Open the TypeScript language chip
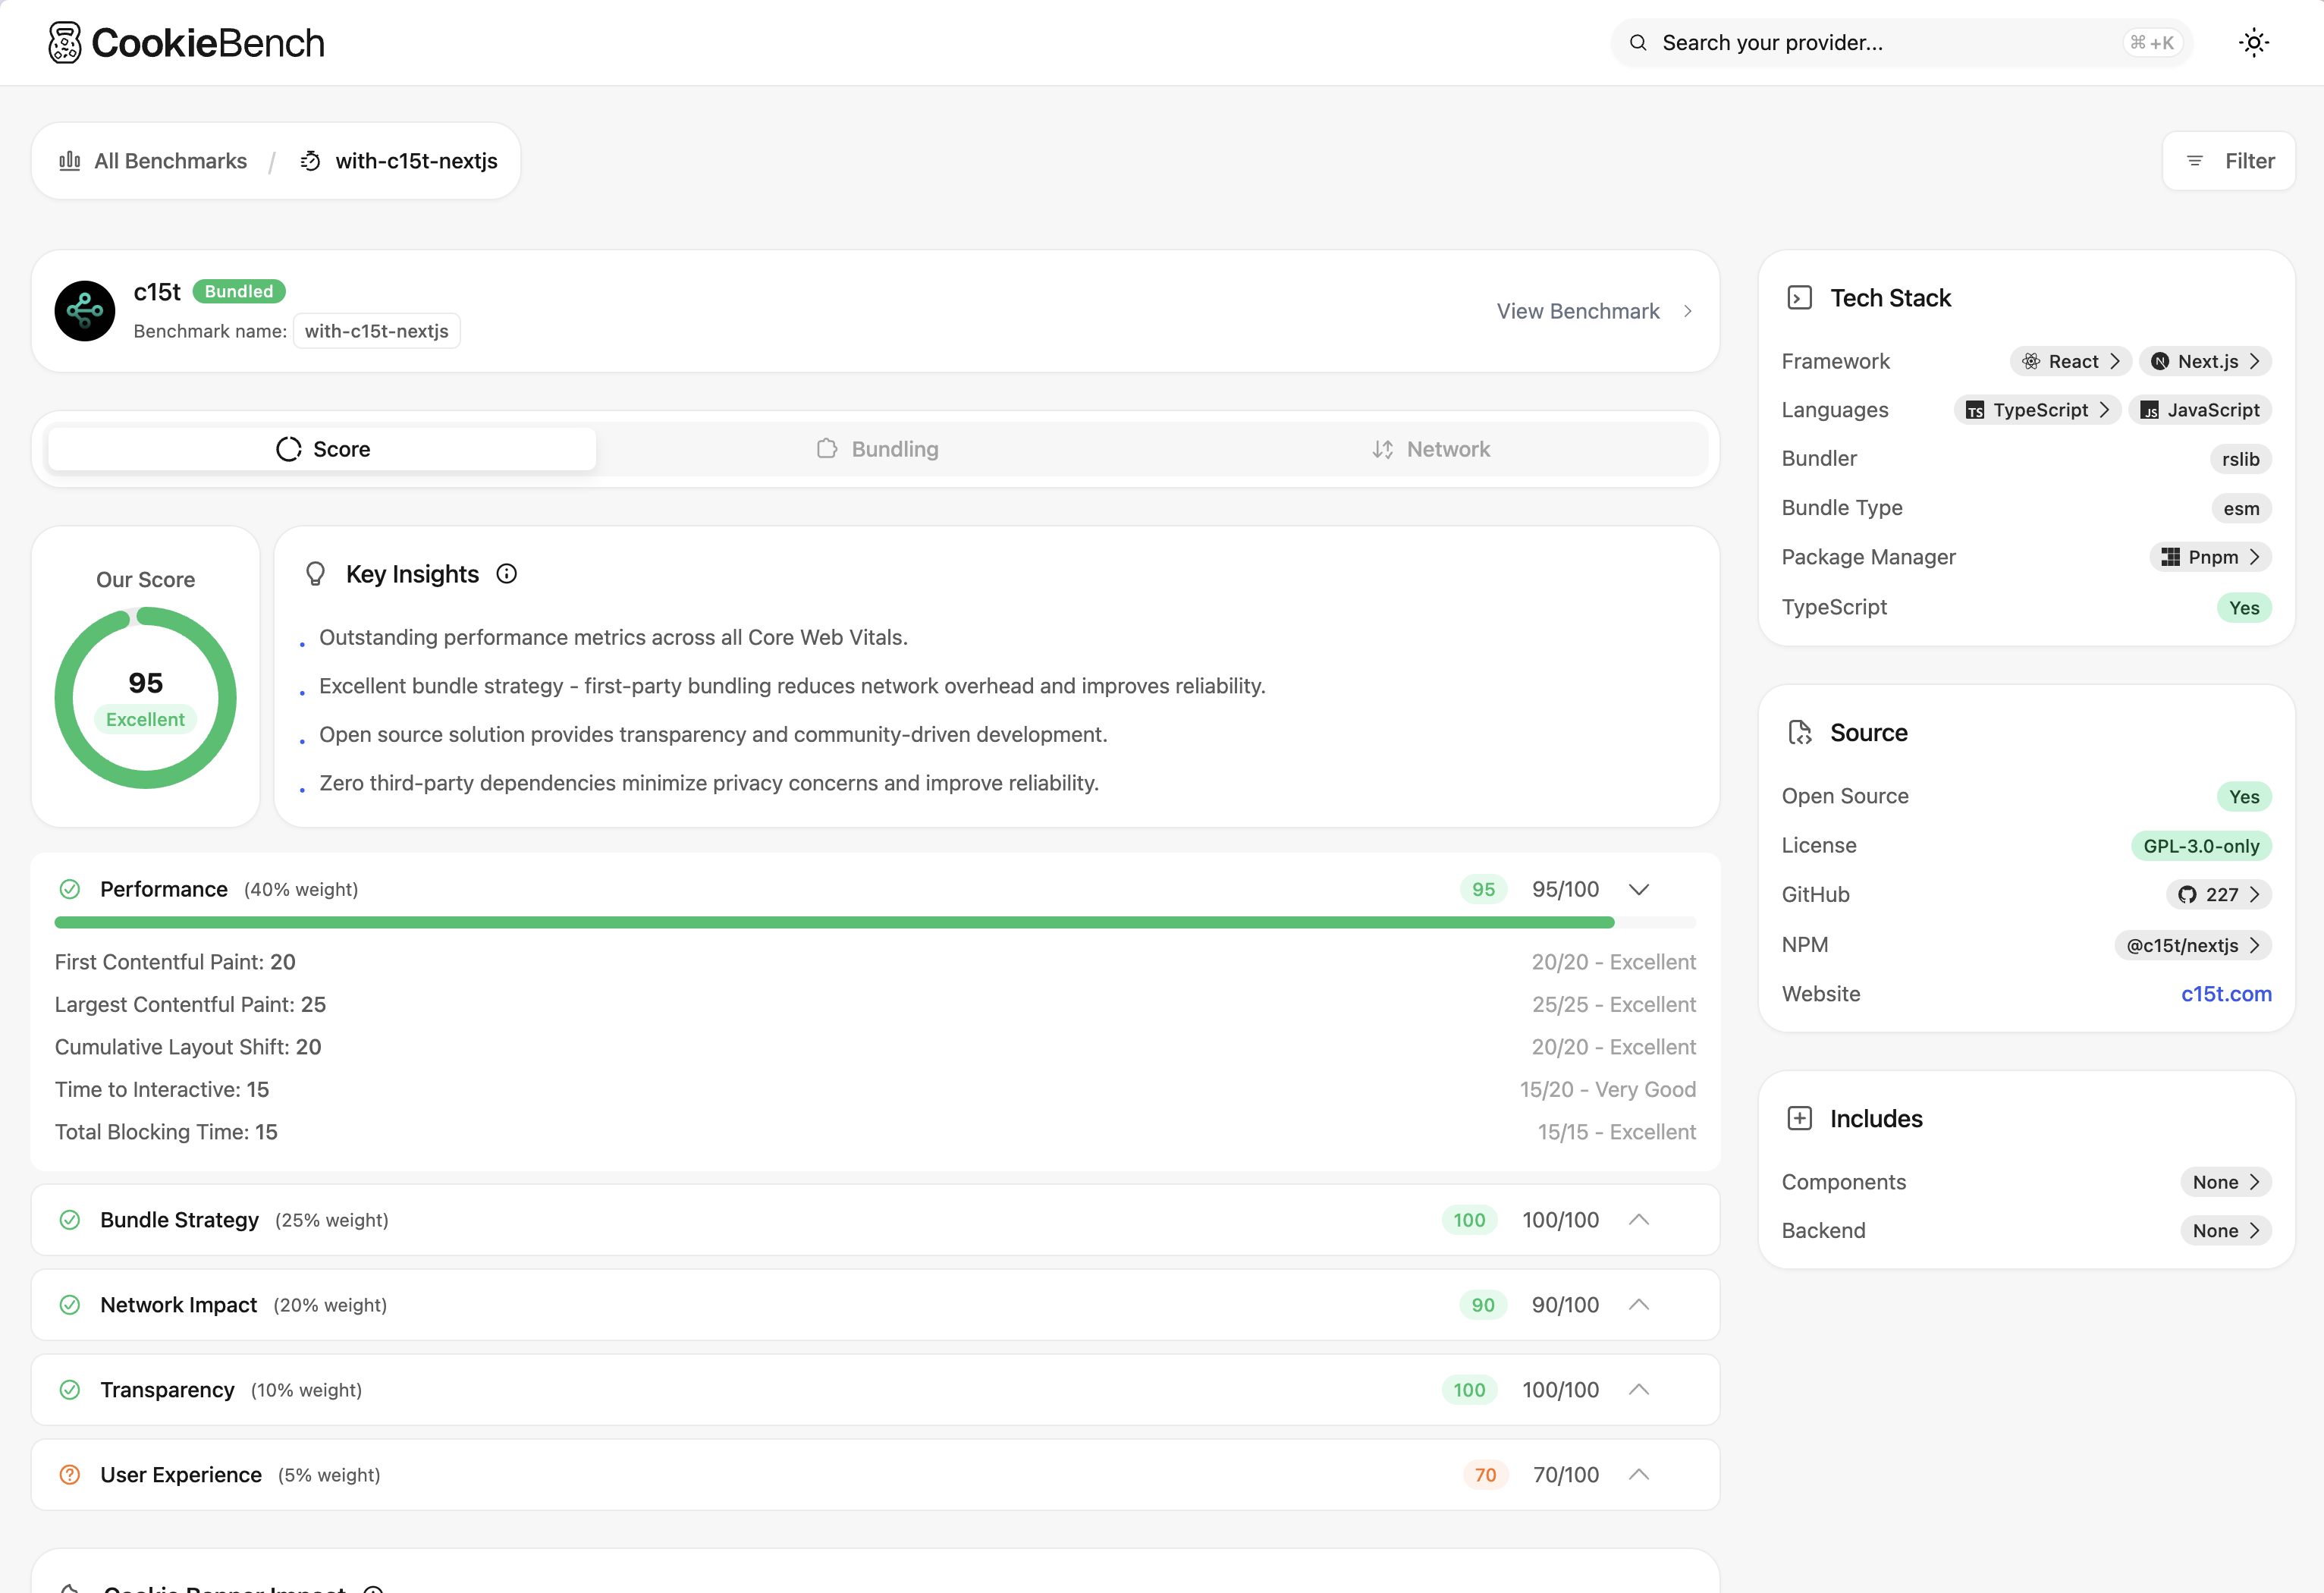Image resolution: width=2324 pixels, height=1593 pixels. [2037, 410]
